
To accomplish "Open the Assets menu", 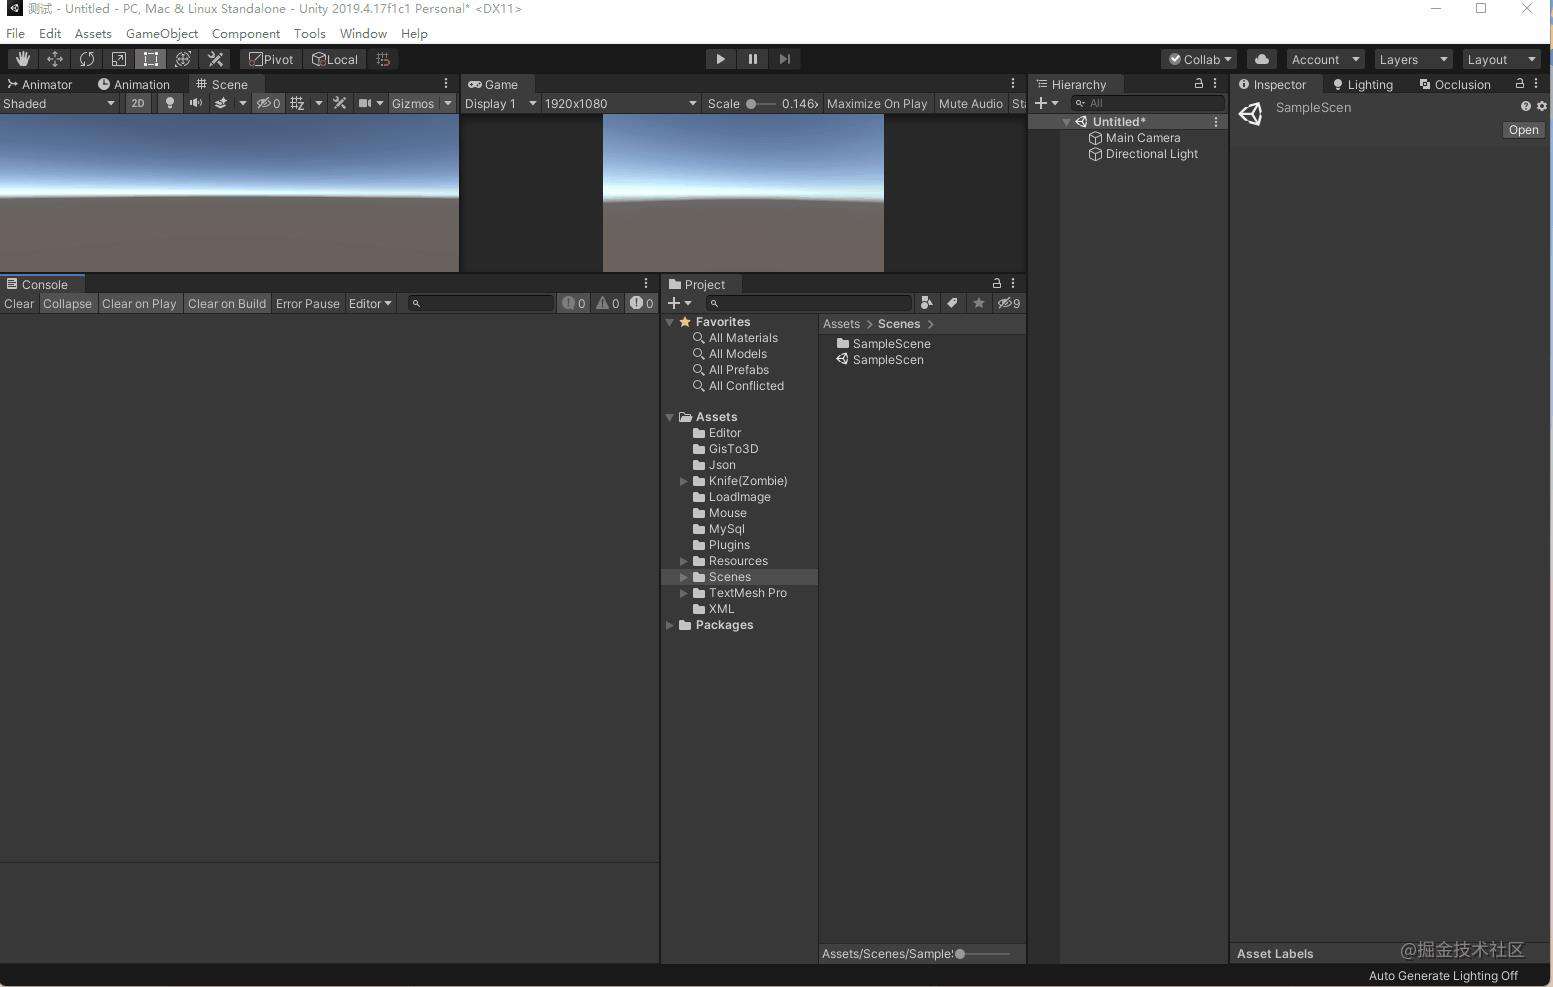I will pyautogui.click(x=93, y=33).
